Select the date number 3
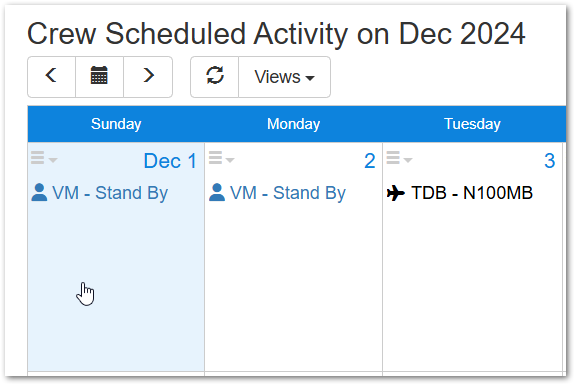 click(549, 161)
